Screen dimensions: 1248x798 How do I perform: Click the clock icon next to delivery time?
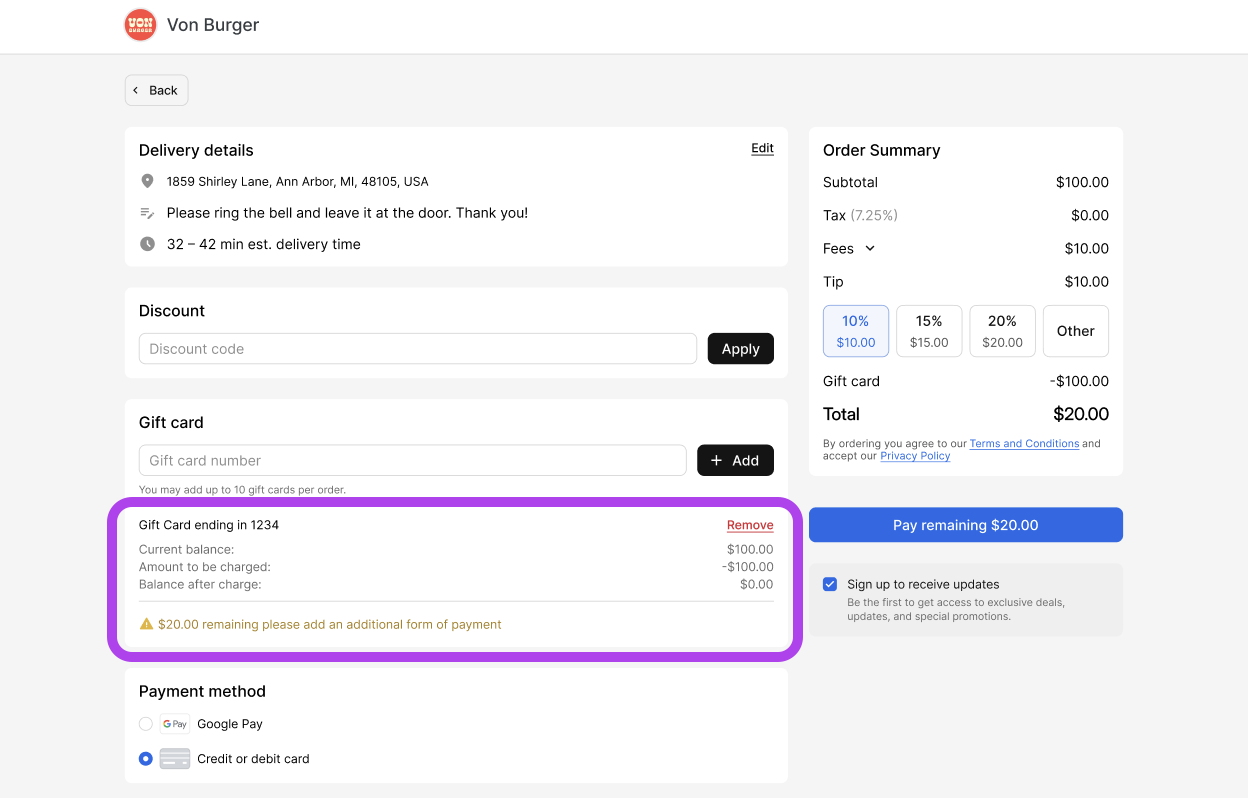point(147,243)
